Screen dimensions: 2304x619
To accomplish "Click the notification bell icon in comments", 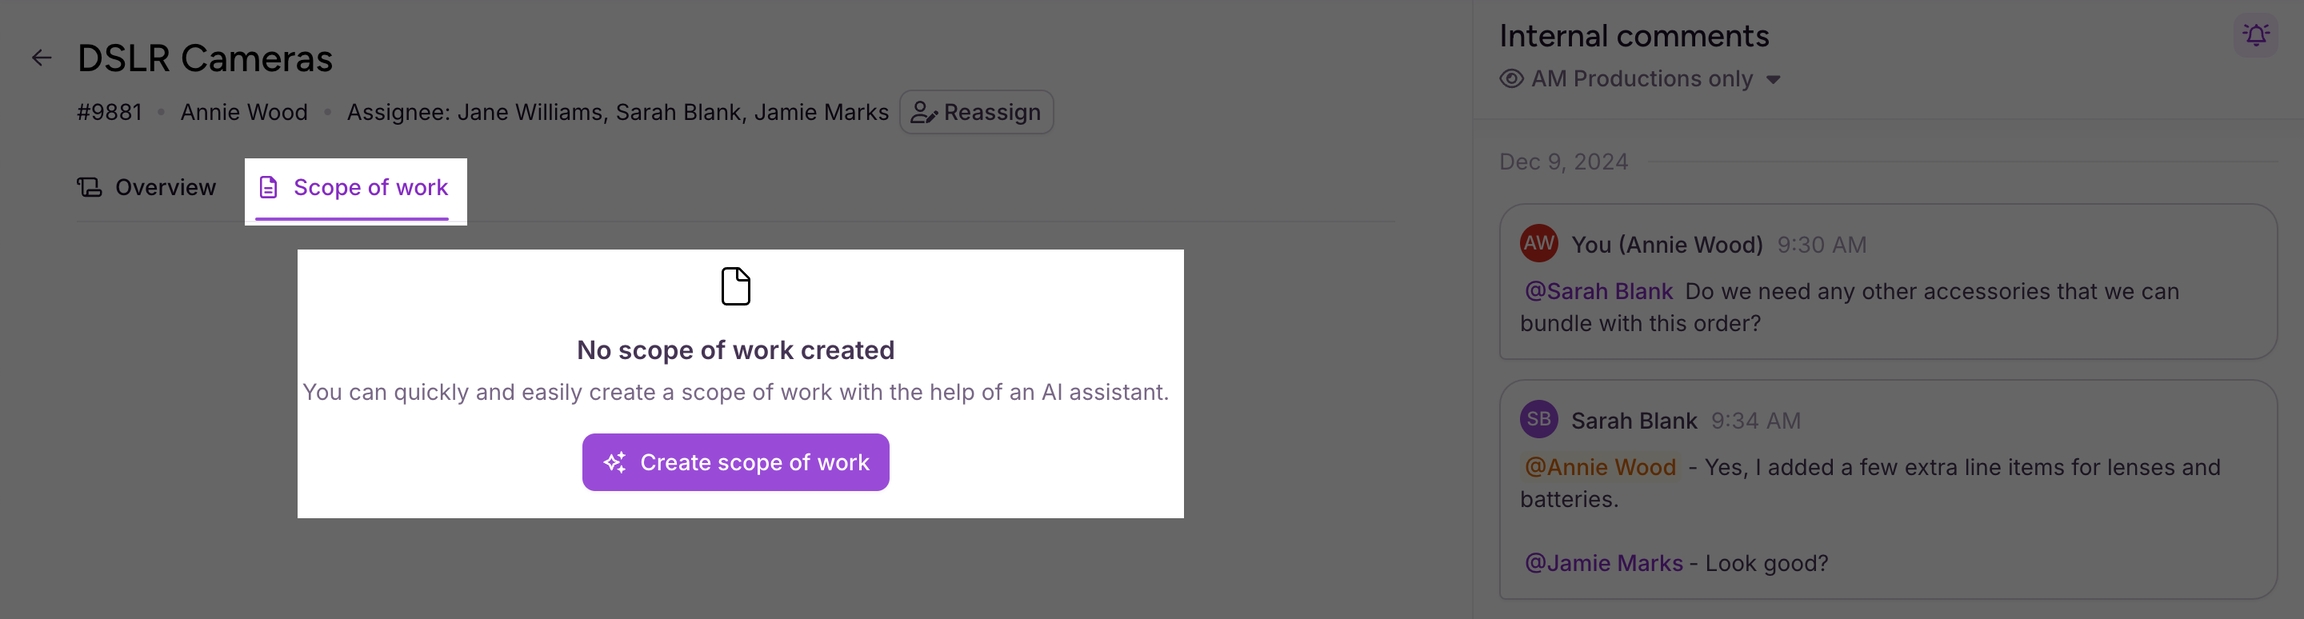I will coord(2255,36).
